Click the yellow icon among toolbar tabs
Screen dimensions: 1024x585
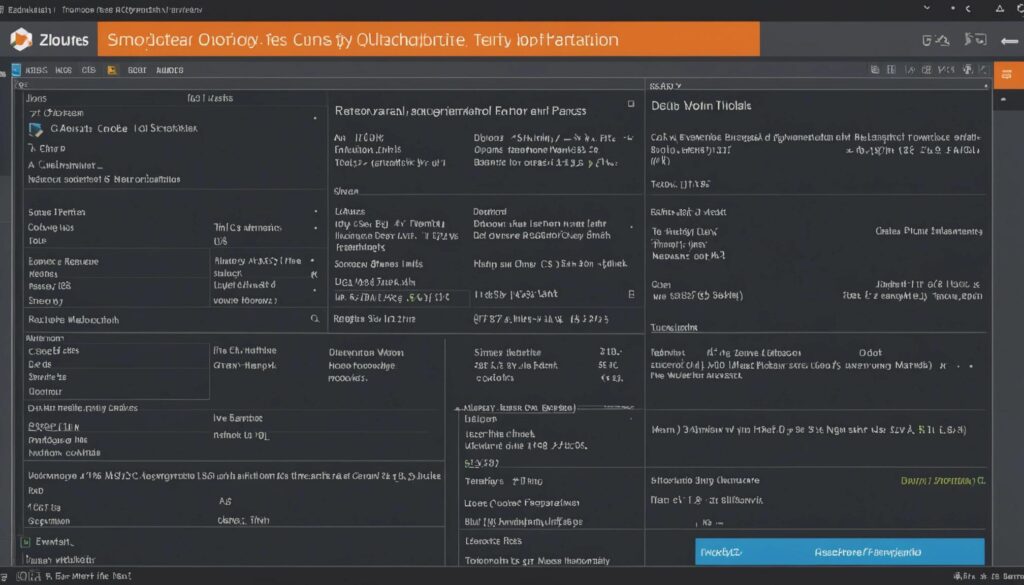112,70
